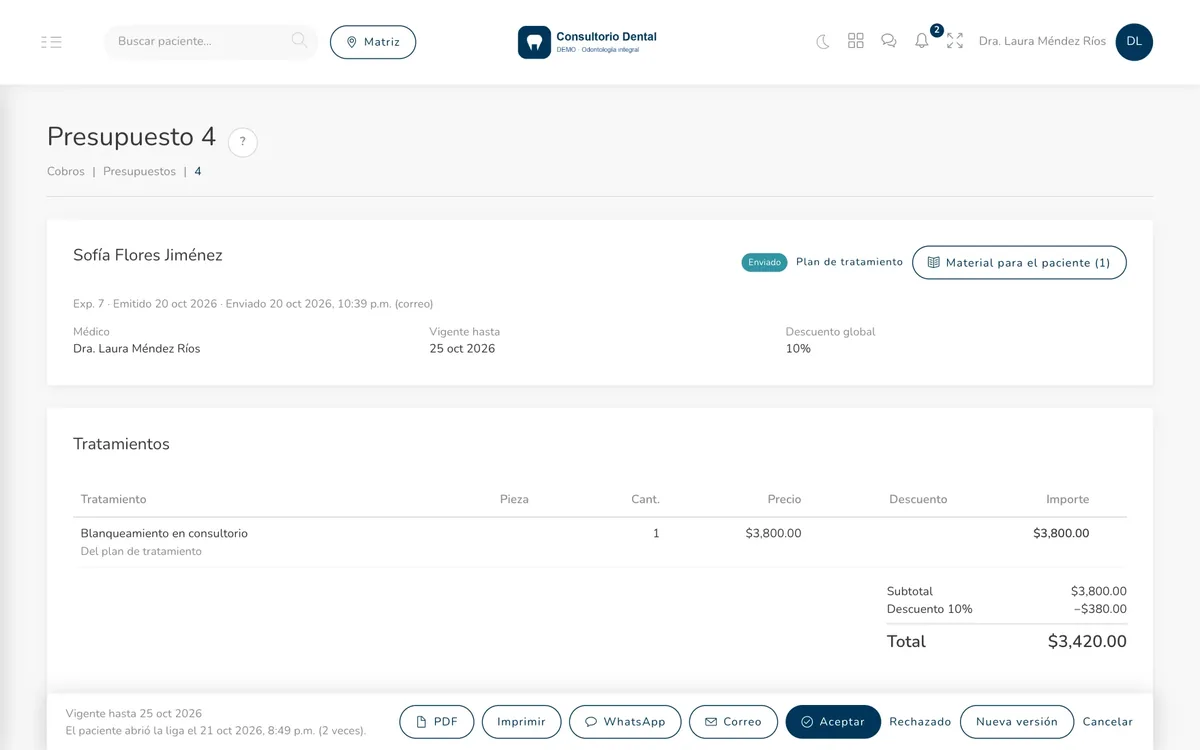Image resolution: width=1200 pixels, height=750 pixels.
Task: Open the chat messages icon
Action: coord(889,41)
